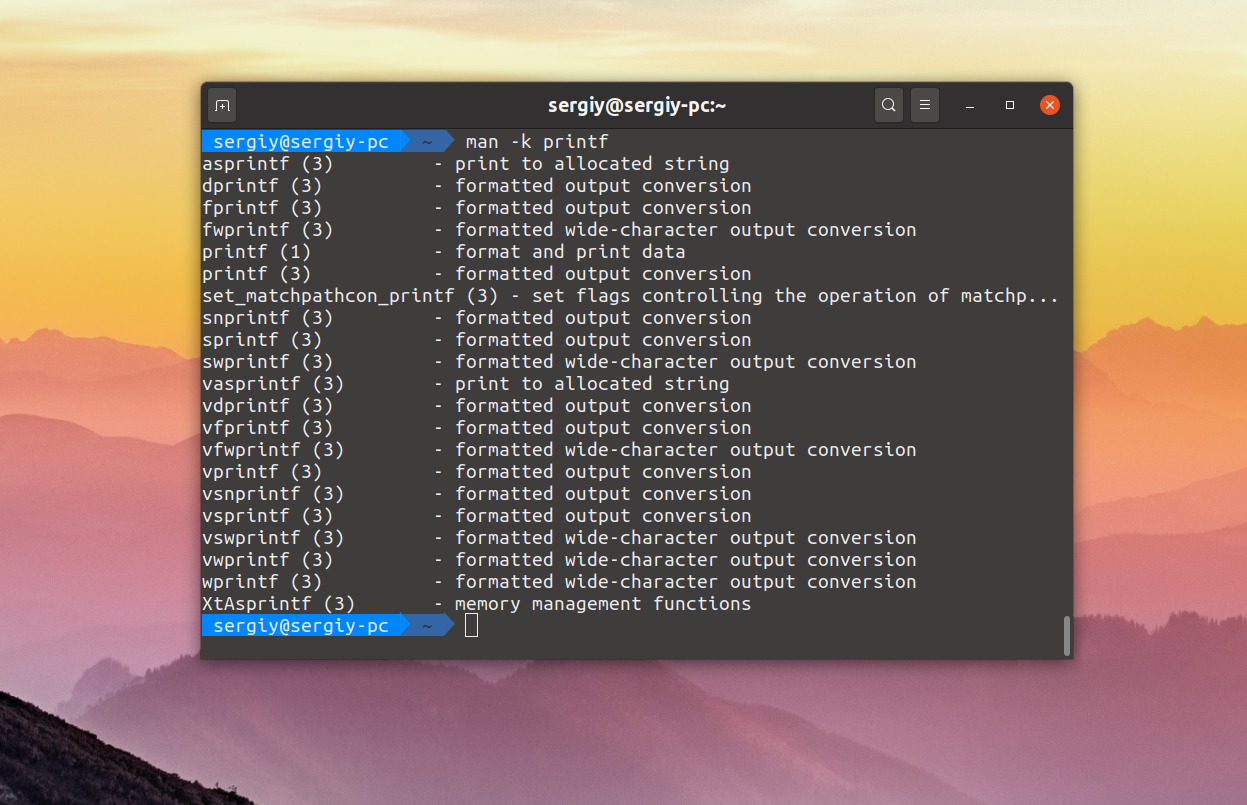
Task: Click the fprintf (3) entry
Action: 262,208
